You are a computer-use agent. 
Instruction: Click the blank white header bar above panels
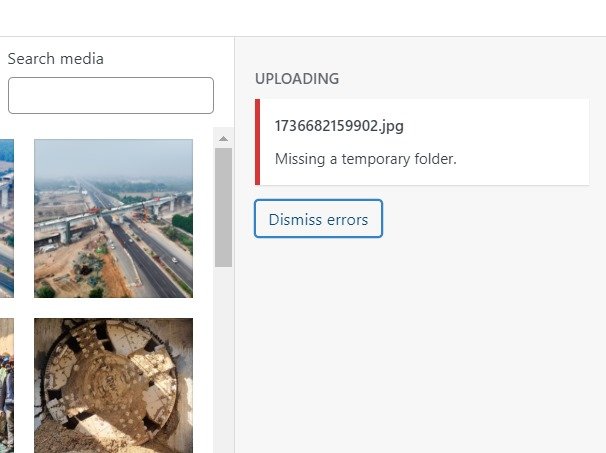point(303,18)
